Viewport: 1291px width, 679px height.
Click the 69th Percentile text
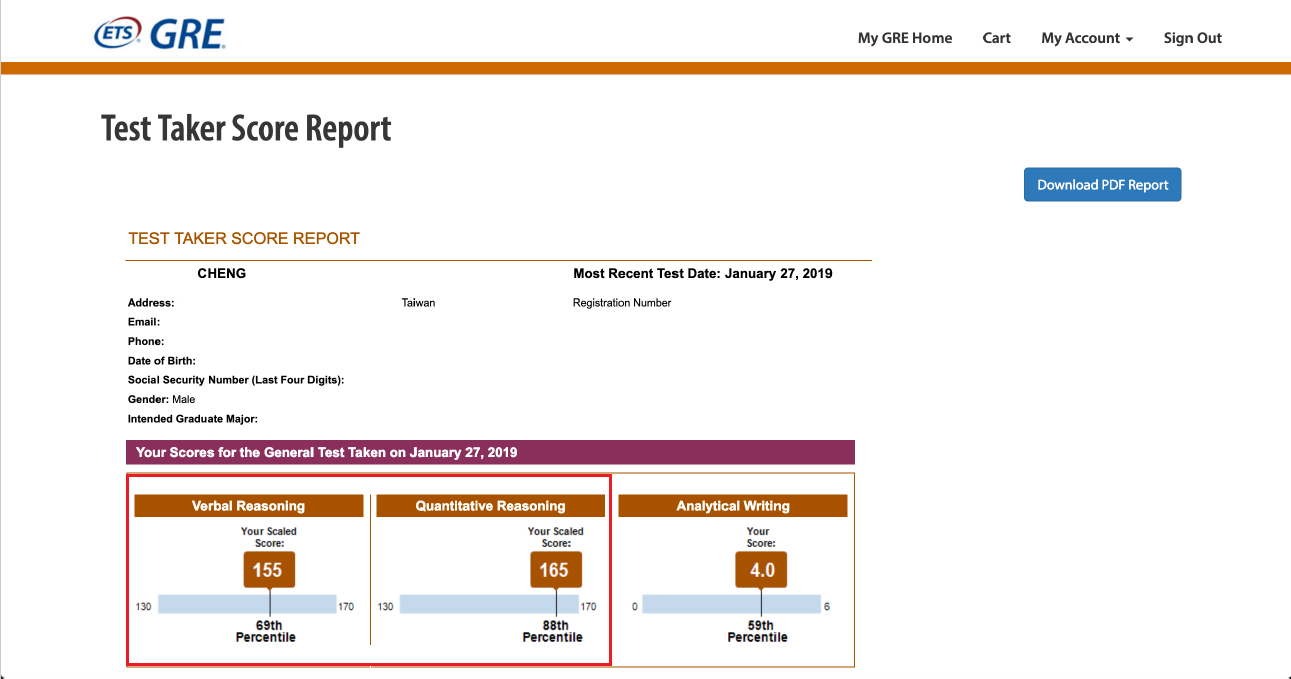[x=266, y=631]
